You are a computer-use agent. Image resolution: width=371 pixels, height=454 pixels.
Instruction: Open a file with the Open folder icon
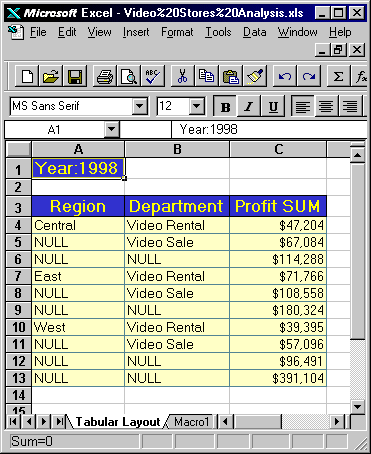pos(51,76)
